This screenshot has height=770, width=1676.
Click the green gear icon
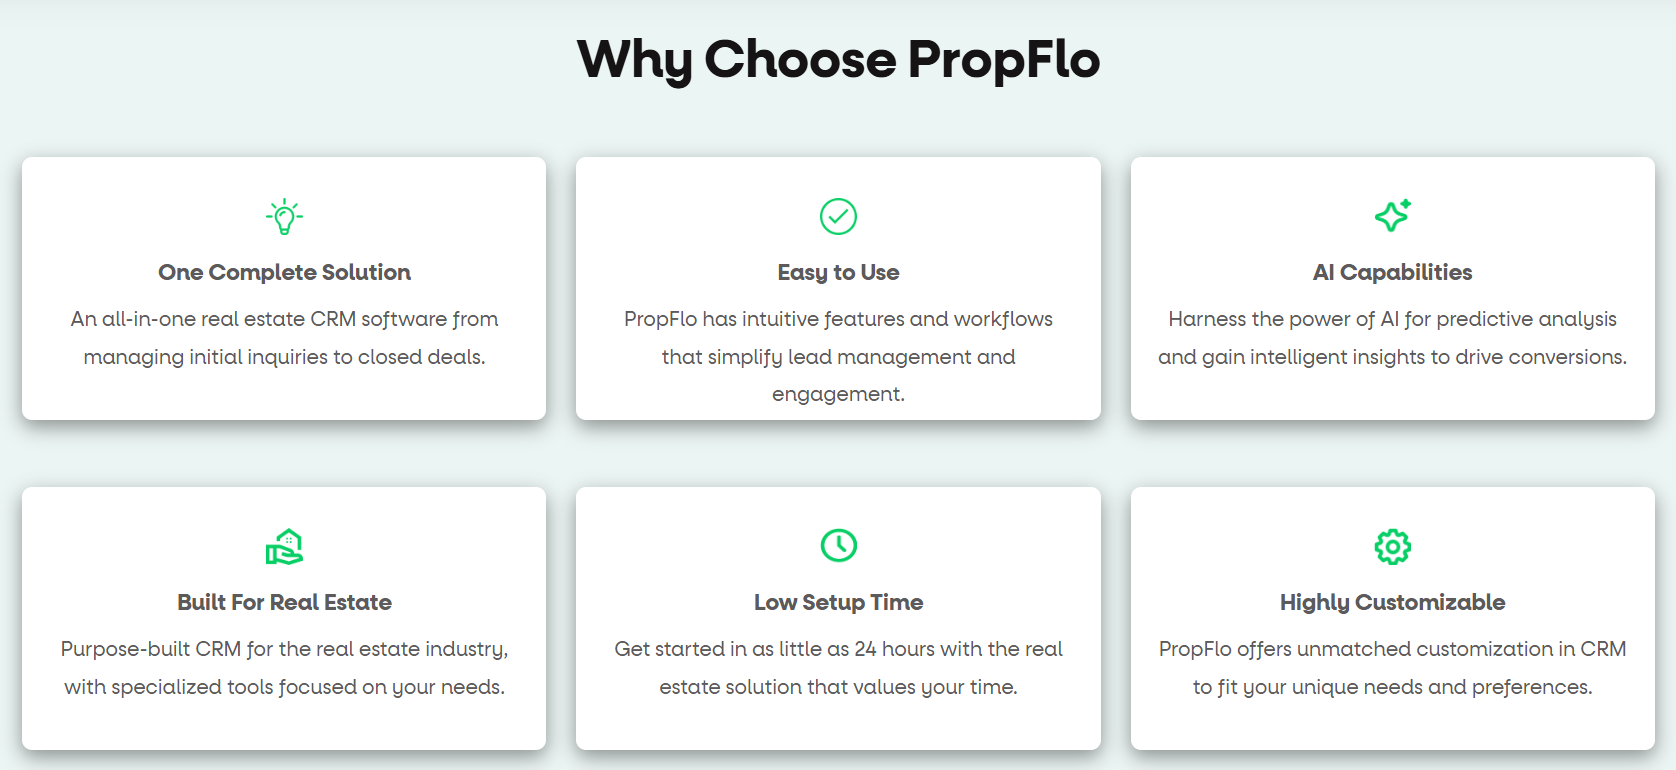(x=1392, y=546)
